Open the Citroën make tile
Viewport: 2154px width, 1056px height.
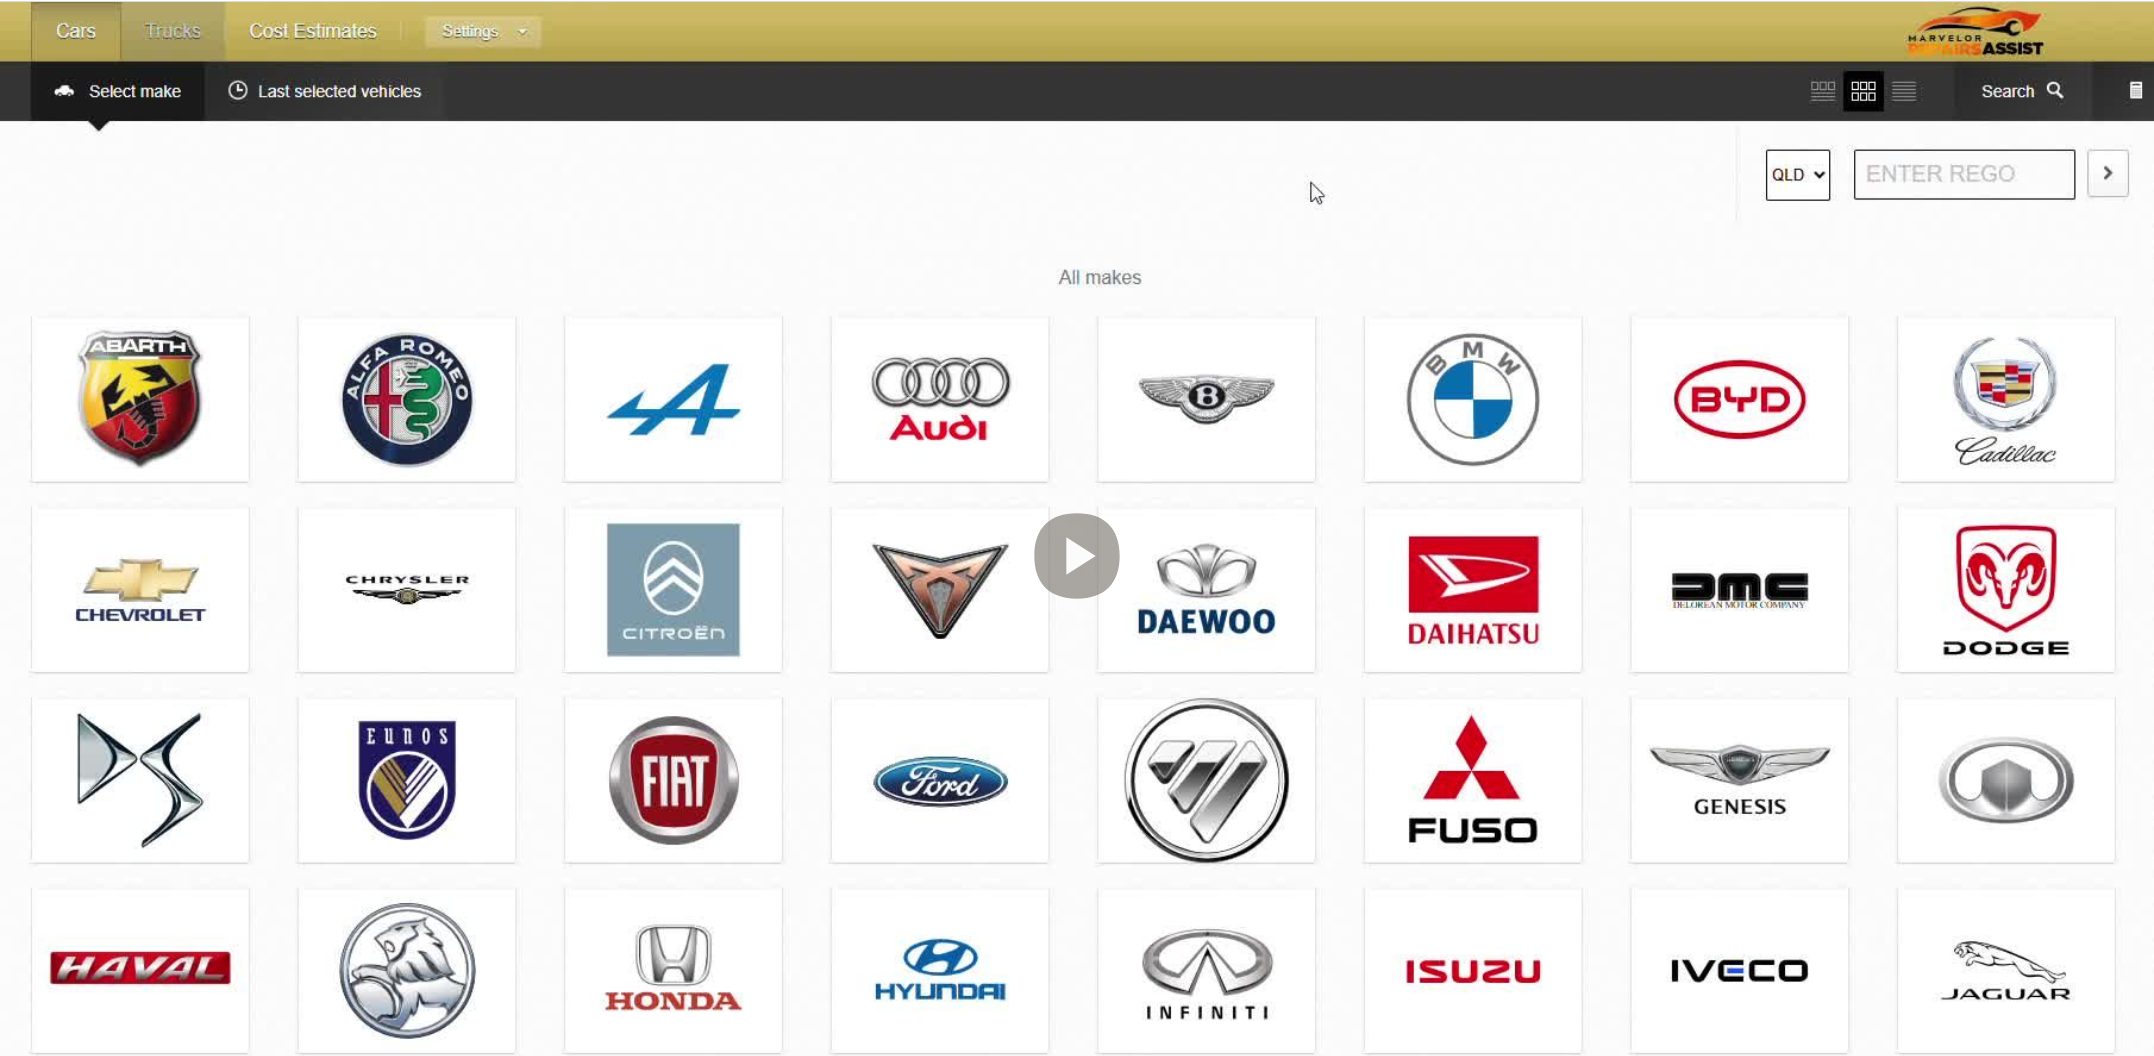[x=673, y=590]
